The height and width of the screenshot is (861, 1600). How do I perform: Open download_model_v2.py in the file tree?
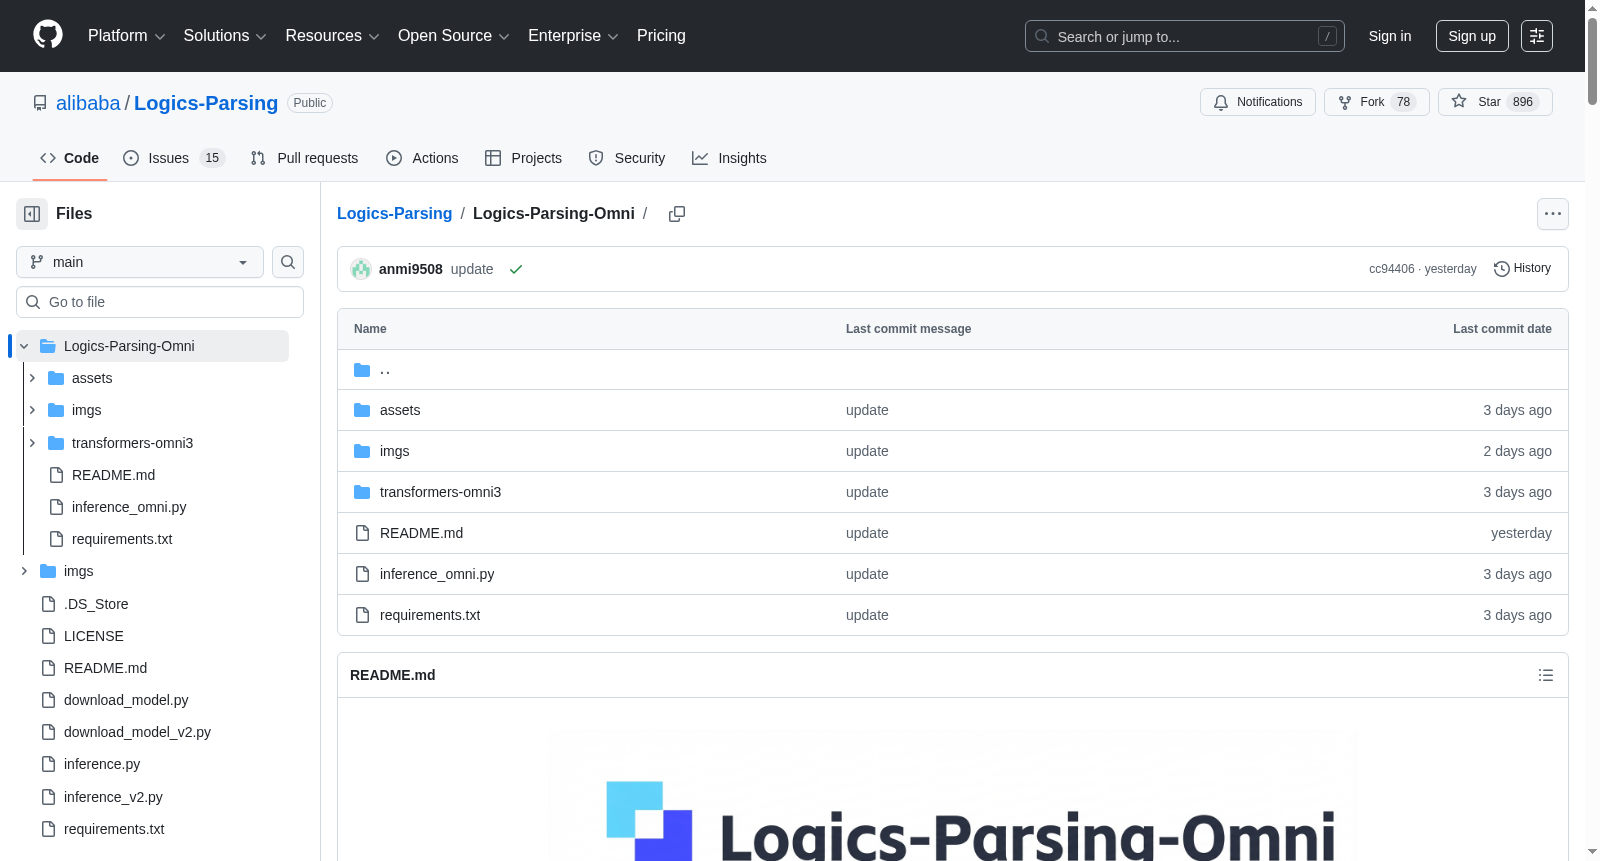coord(137,732)
